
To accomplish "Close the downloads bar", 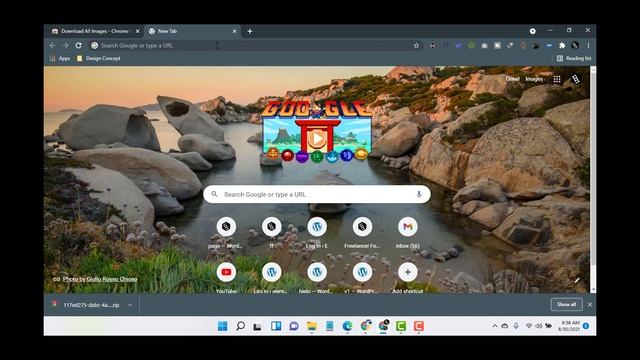I will [590, 304].
